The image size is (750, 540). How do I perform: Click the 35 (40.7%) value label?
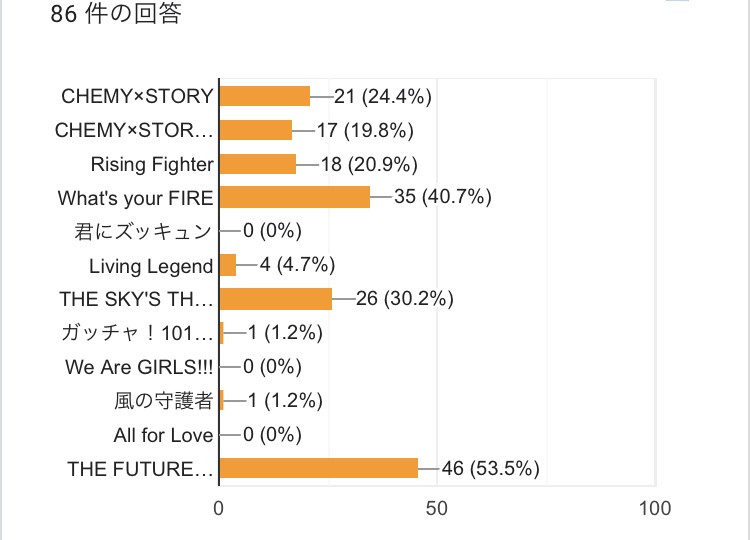pos(443,197)
